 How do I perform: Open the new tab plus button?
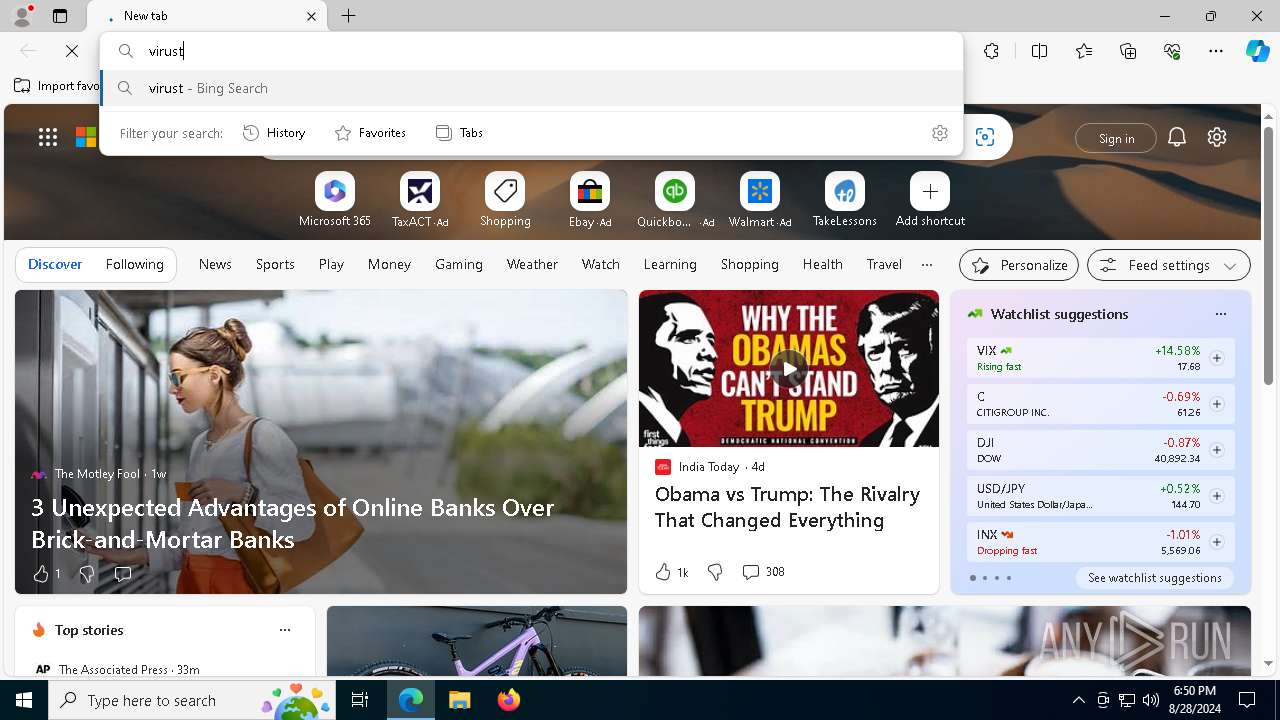(x=348, y=16)
